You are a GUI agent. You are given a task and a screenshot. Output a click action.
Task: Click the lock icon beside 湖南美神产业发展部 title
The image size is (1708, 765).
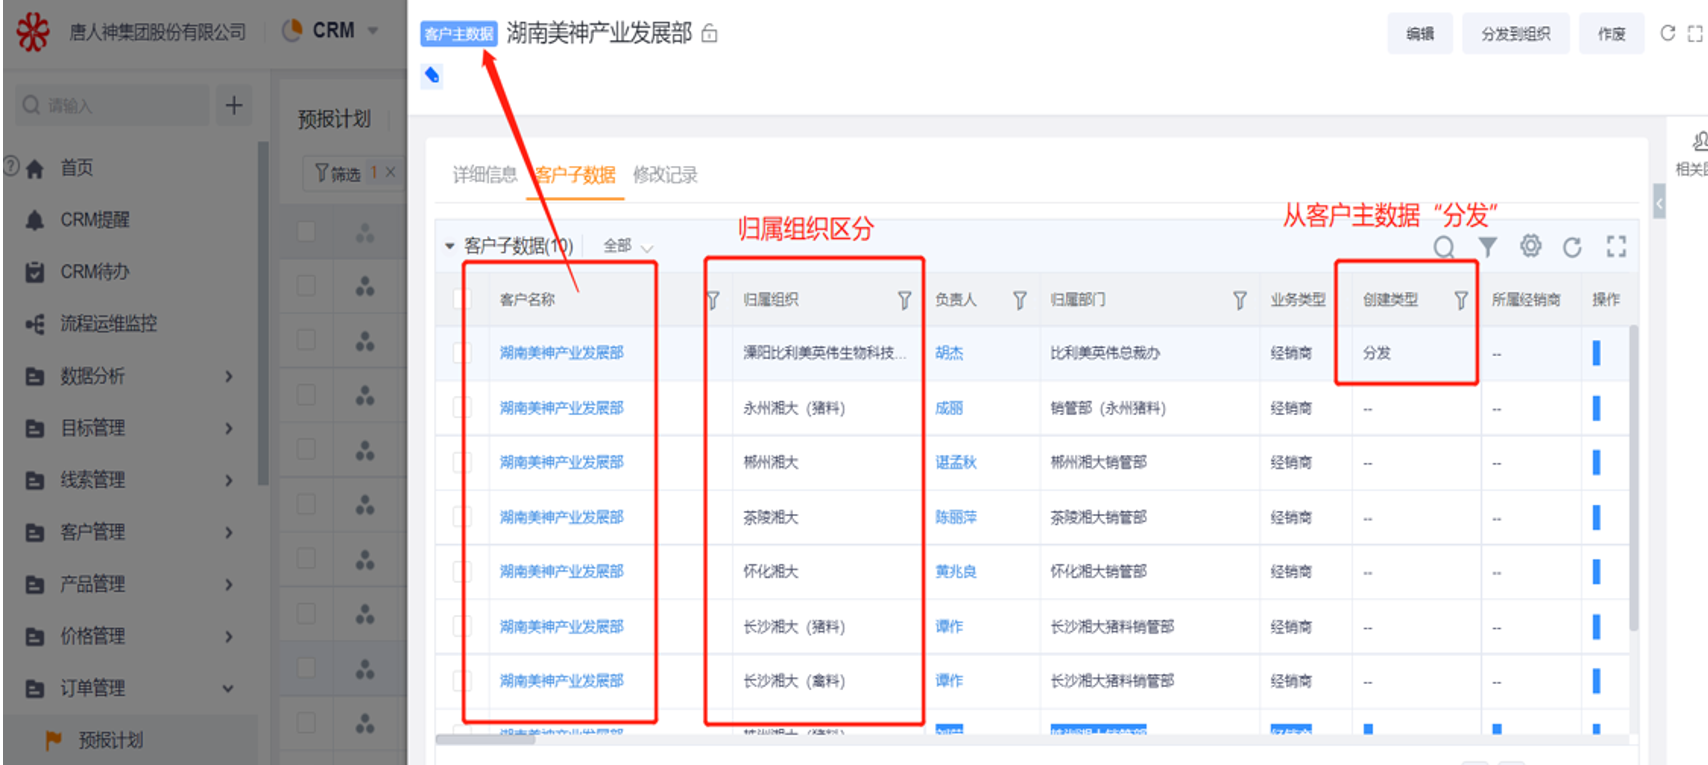tap(709, 34)
